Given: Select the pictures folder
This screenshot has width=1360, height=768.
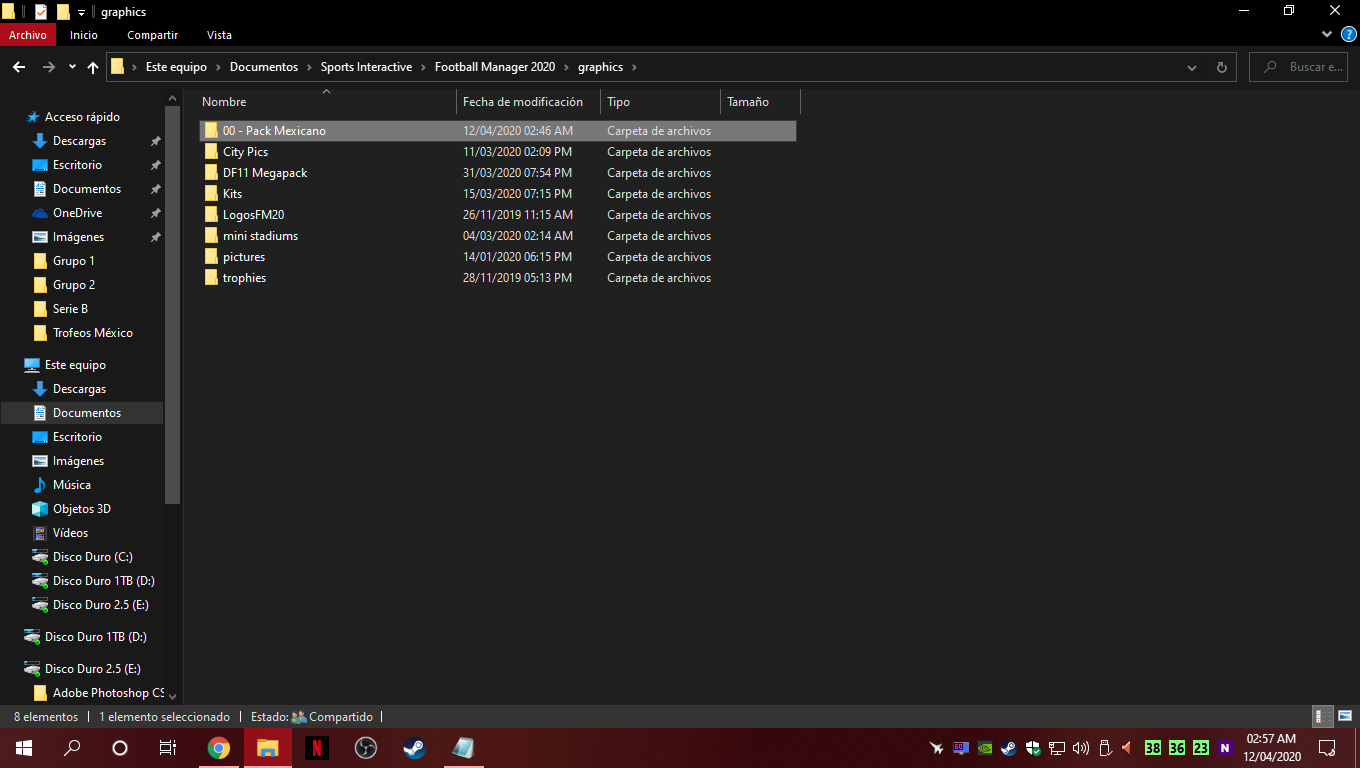Looking at the screenshot, I should [498, 257].
